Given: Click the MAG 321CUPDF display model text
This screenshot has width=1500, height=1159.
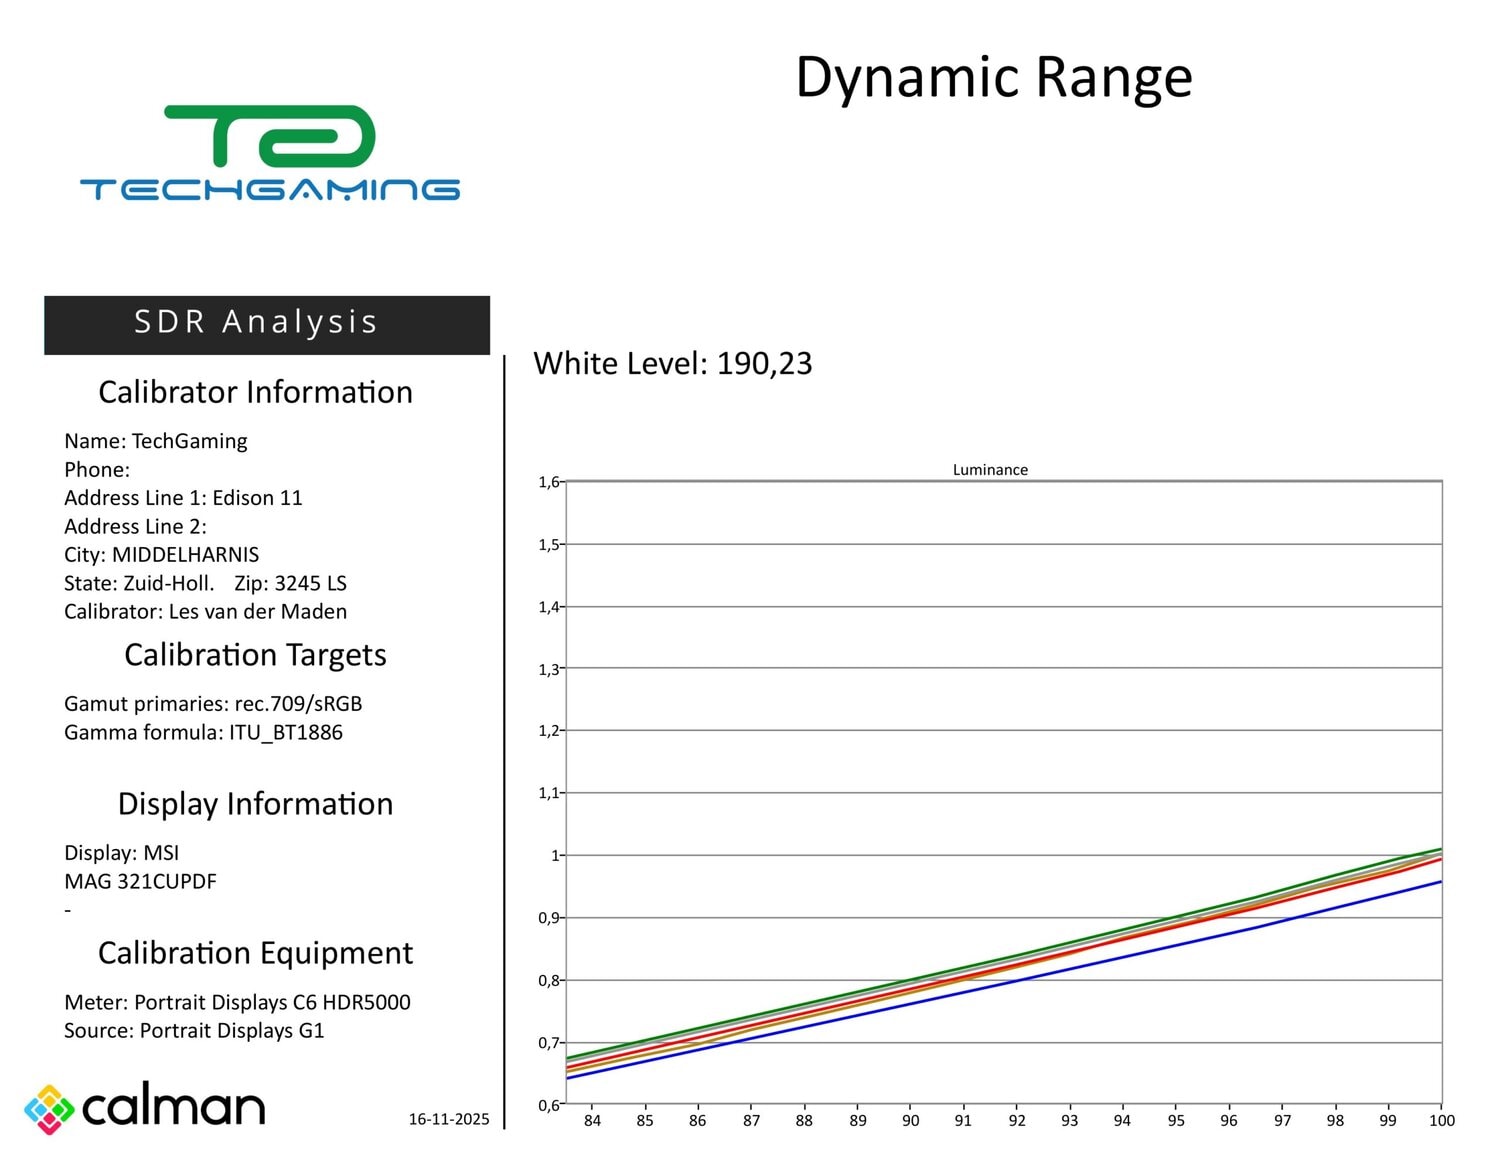Looking at the screenshot, I should tap(140, 882).
